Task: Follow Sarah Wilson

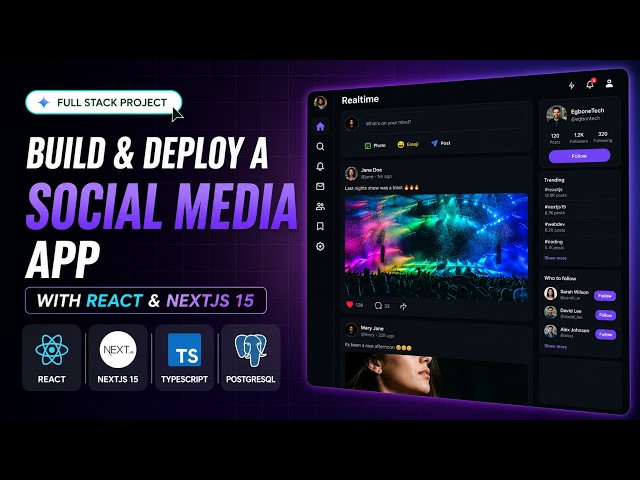Action: click(605, 296)
